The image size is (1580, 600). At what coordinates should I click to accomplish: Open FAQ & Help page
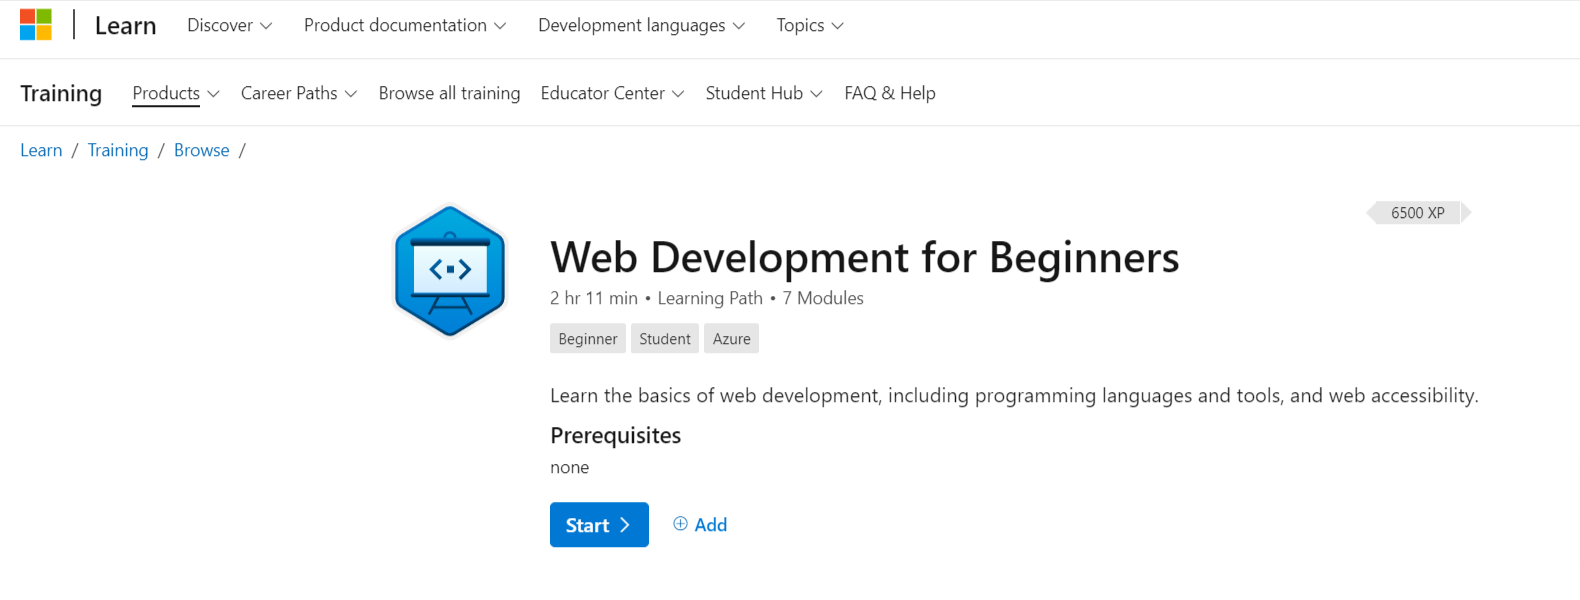pyautogui.click(x=890, y=93)
